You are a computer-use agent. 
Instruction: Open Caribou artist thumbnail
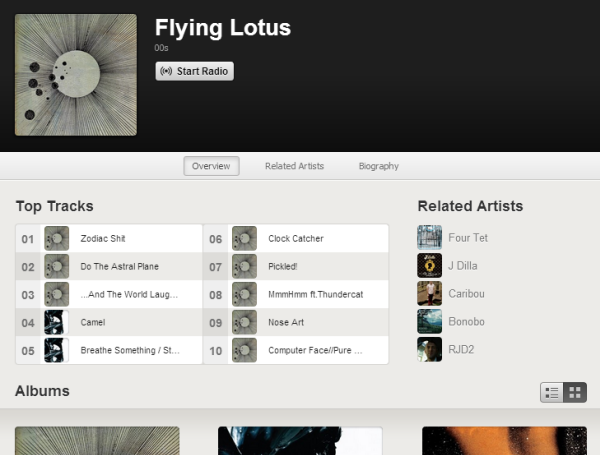click(430, 294)
